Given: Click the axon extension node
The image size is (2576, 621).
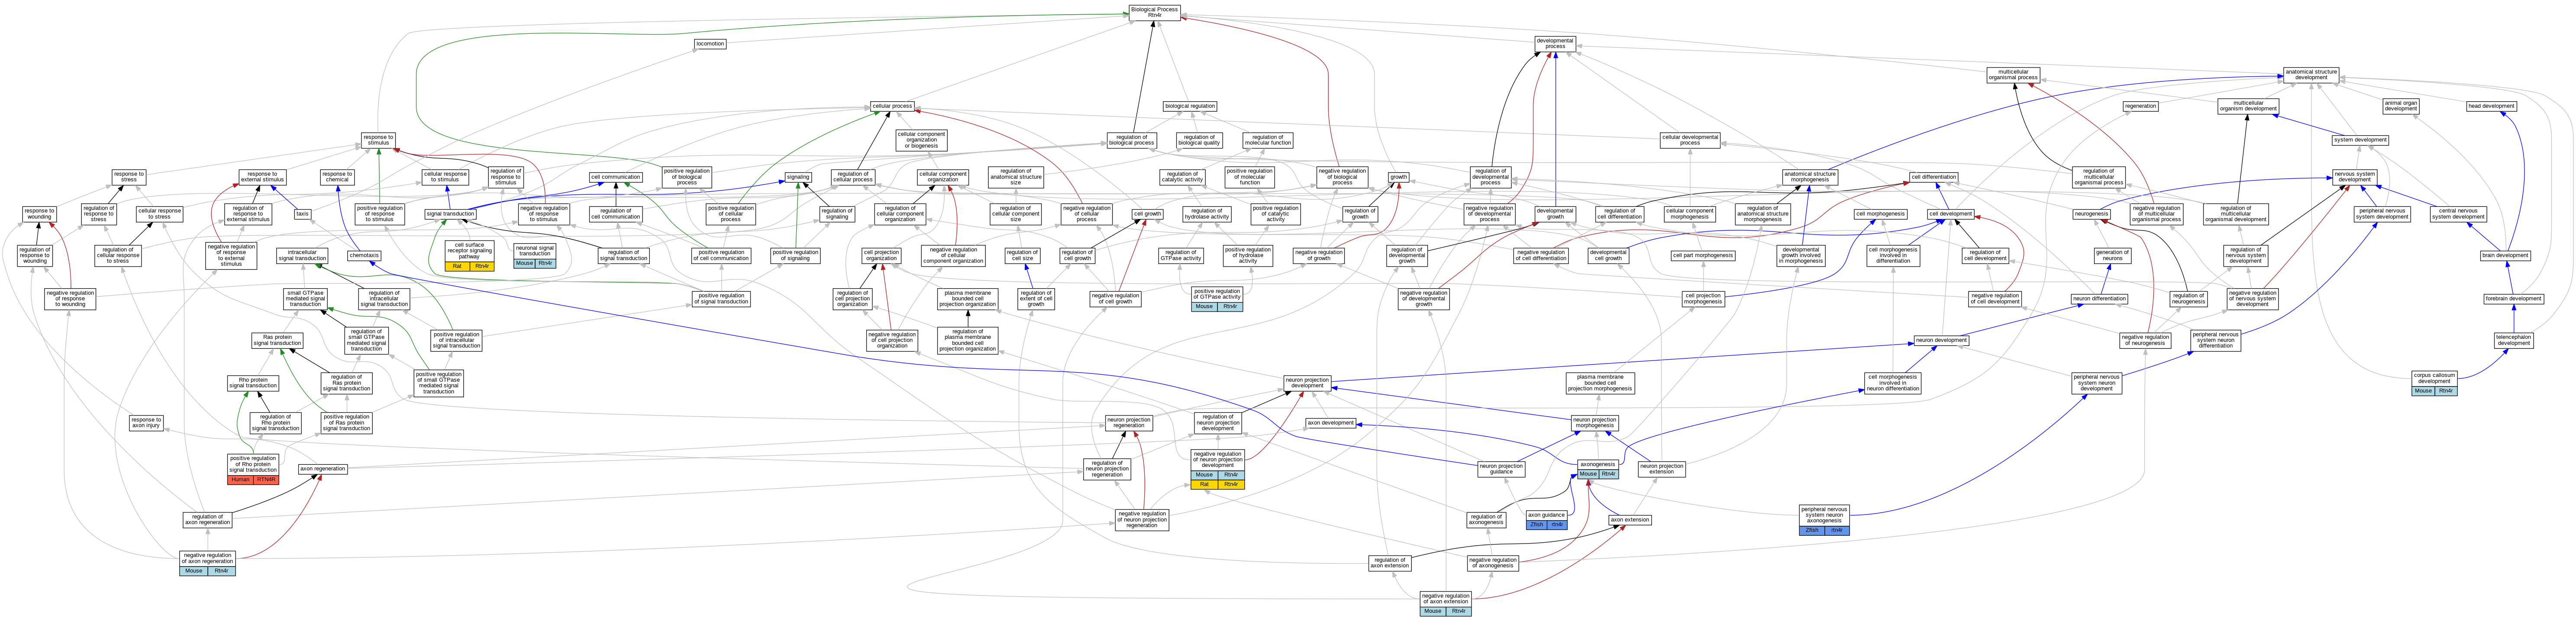Looking at the screenshot, I should 1630,520.
